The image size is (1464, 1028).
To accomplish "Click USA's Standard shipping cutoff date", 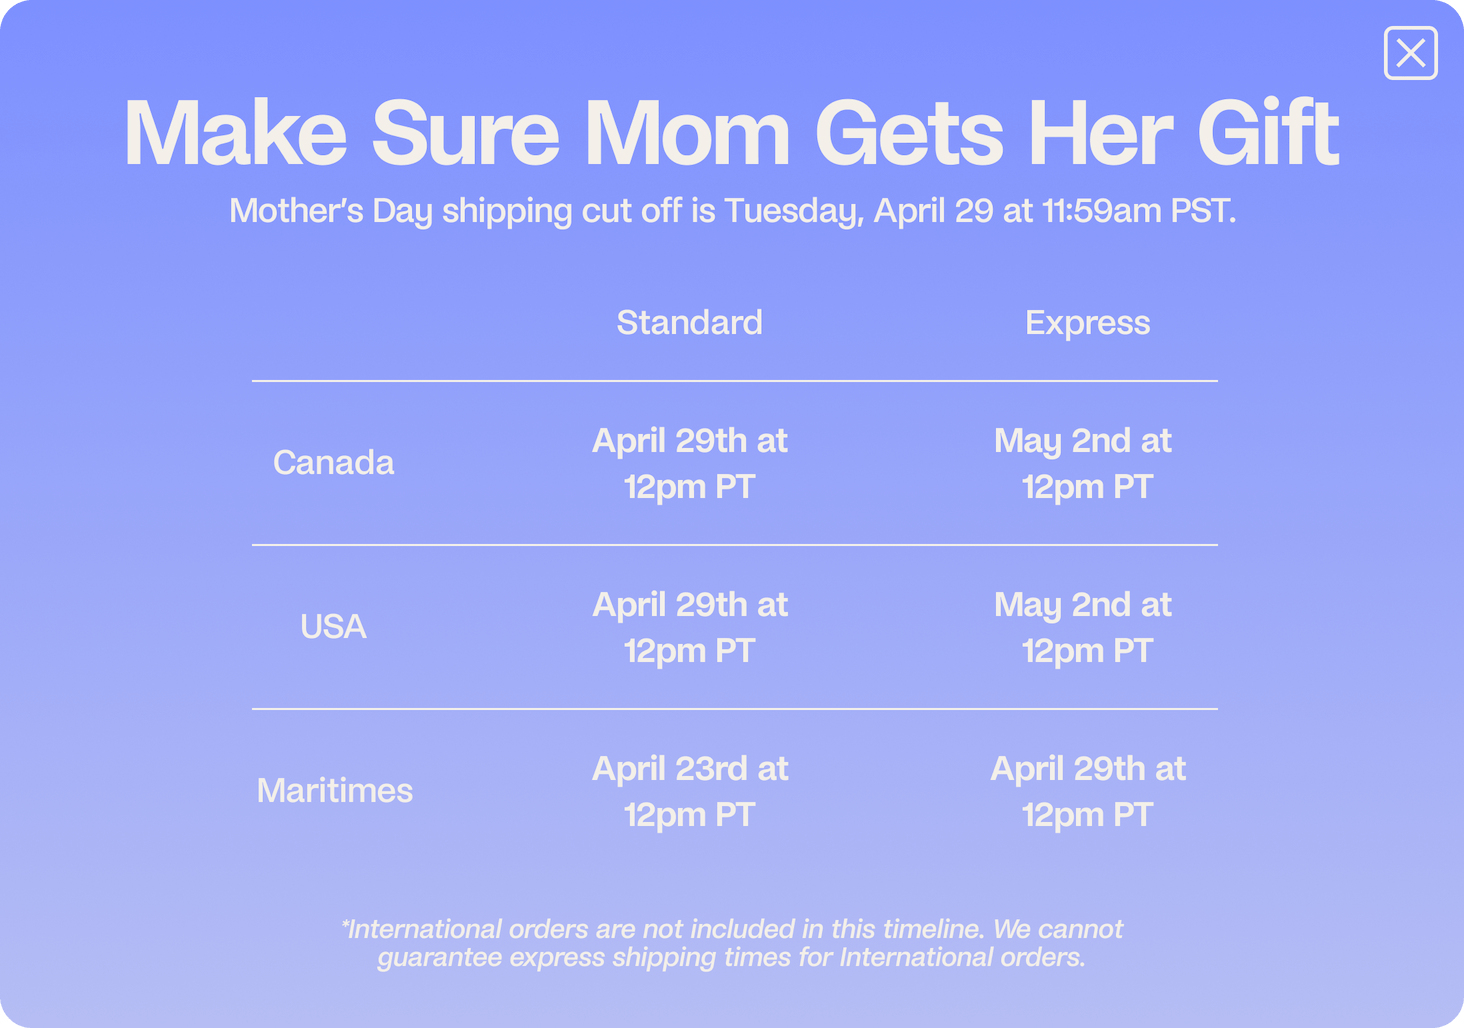I will (689, 628).
